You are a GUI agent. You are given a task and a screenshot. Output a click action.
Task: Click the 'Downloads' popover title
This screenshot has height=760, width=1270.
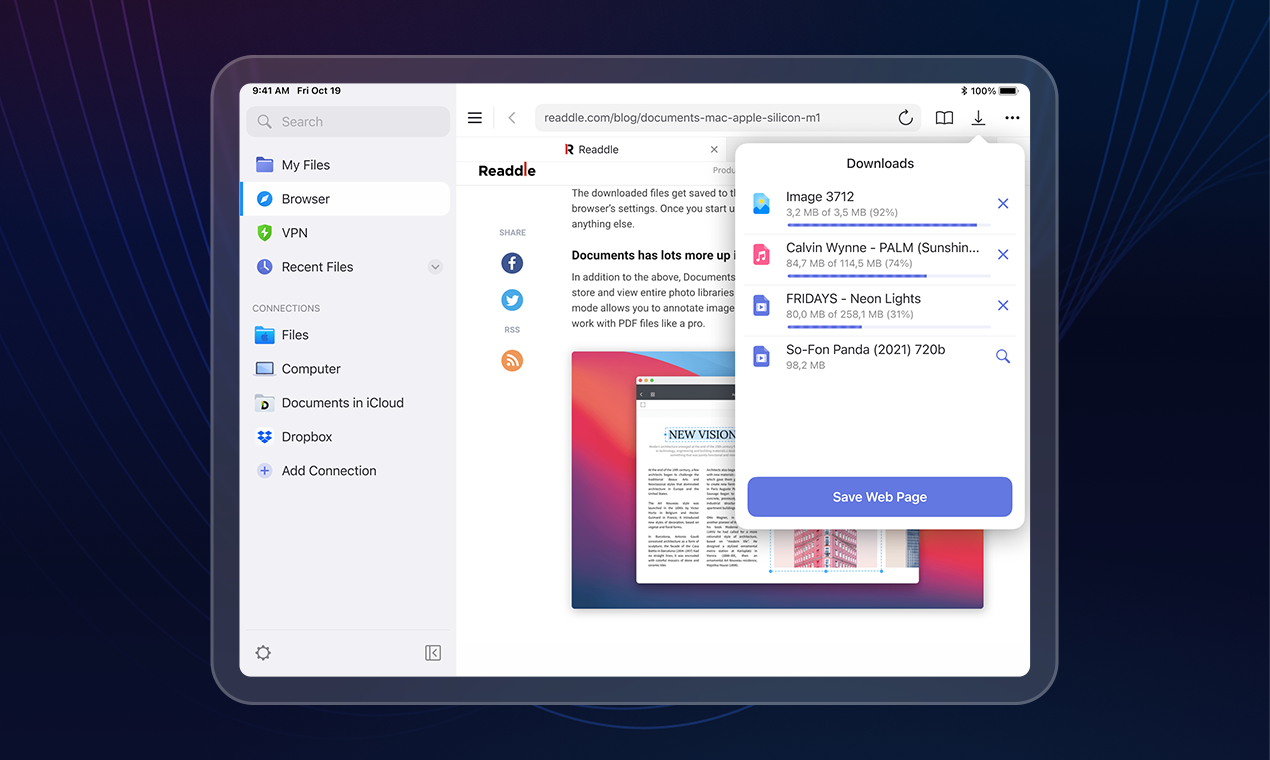pos(880,163)
